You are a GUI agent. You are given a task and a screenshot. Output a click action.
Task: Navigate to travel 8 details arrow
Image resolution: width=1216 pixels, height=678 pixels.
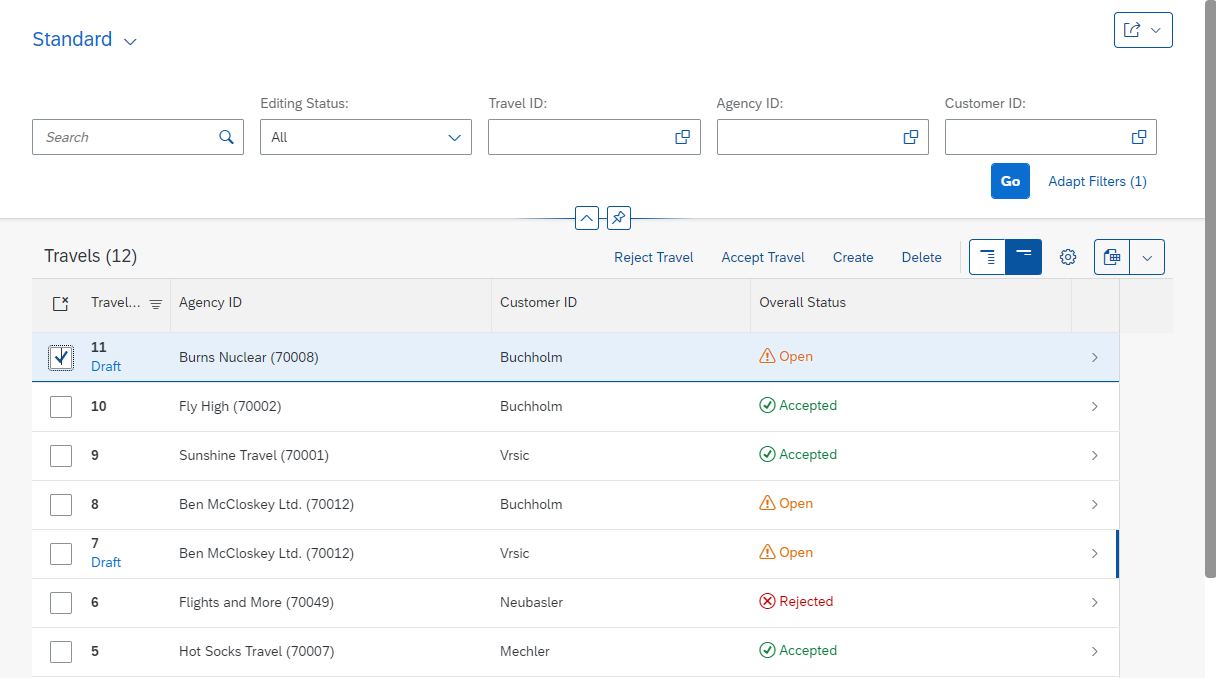1095,504
